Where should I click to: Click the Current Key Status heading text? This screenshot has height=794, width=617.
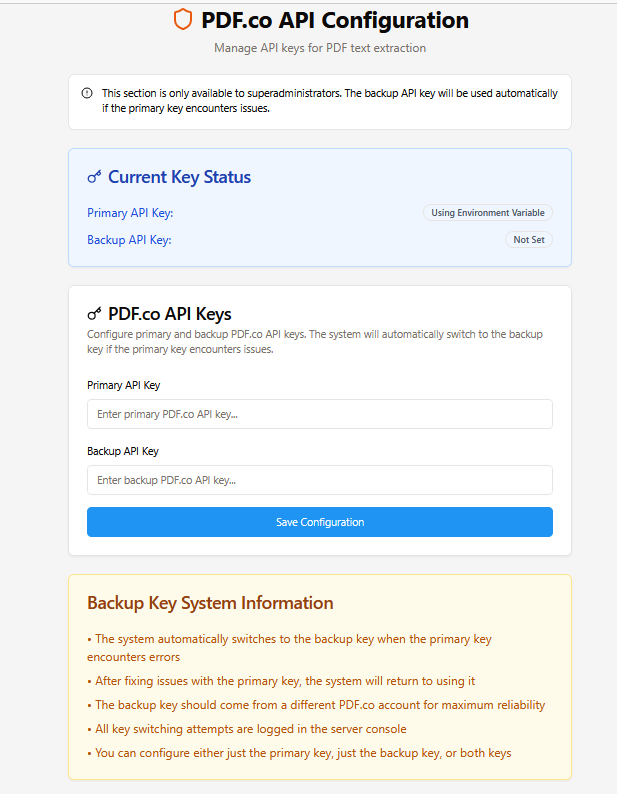[179, 177]
